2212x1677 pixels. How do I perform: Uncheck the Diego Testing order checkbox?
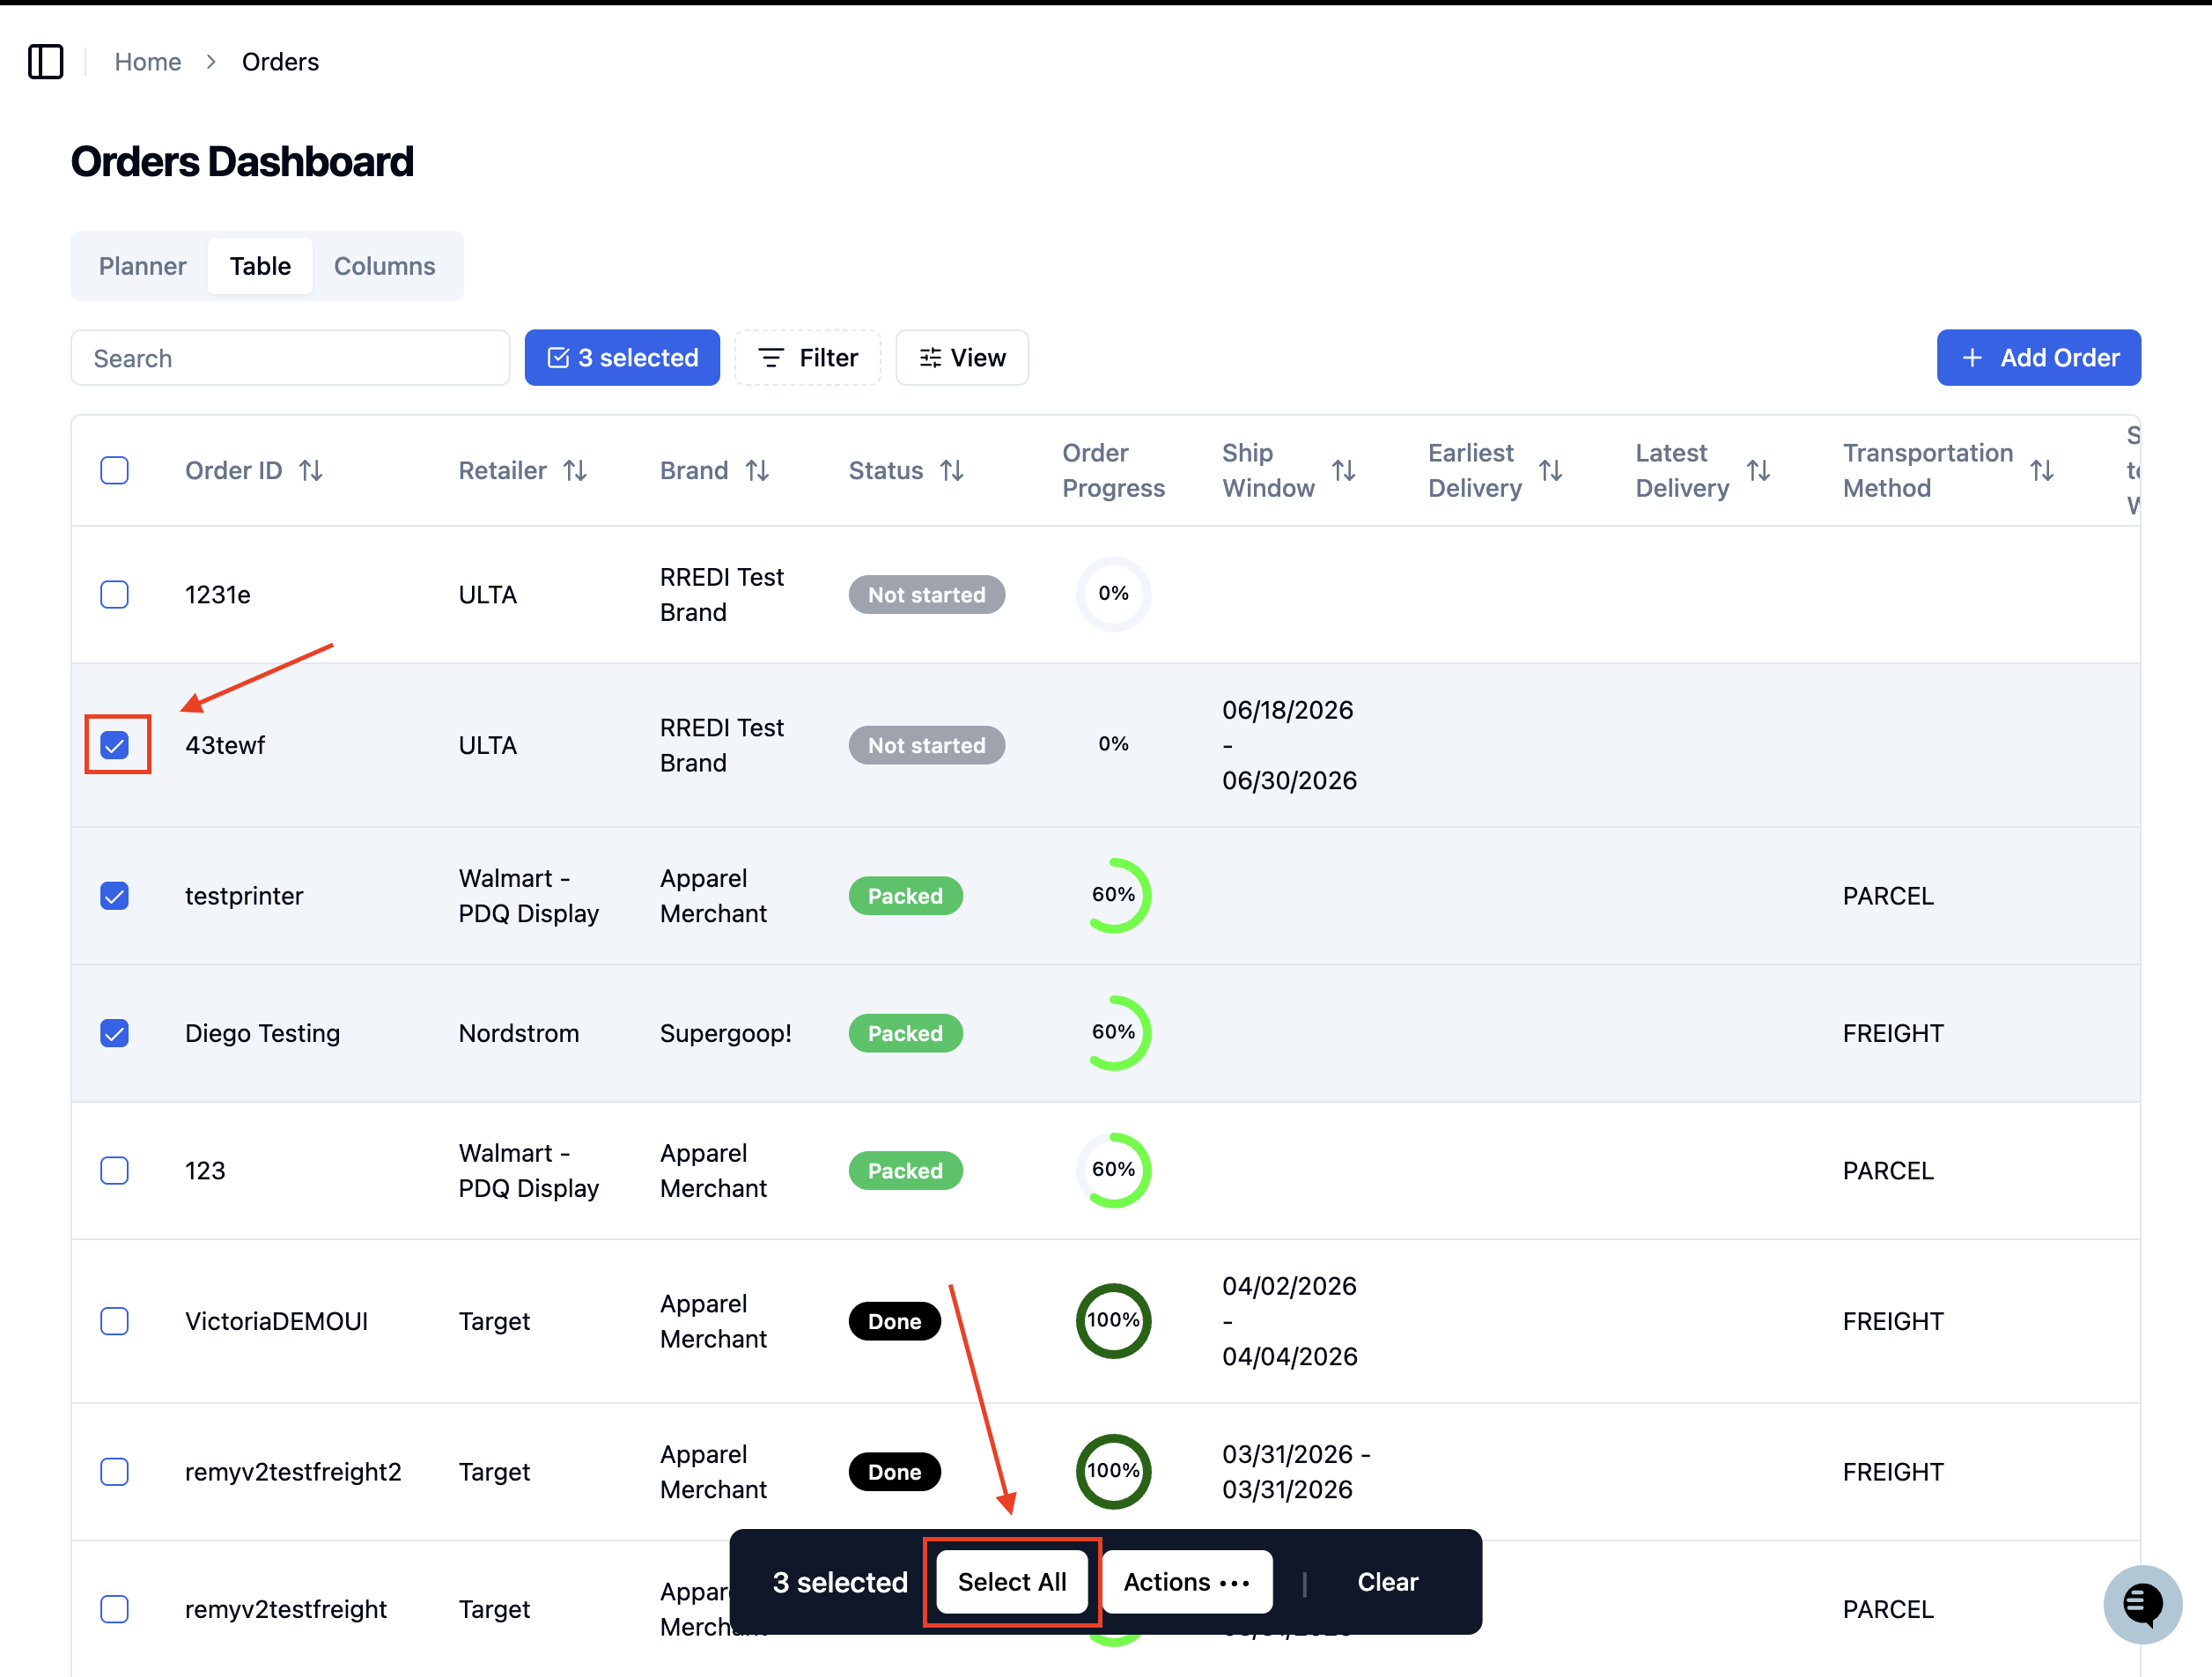click(115, 1033)
